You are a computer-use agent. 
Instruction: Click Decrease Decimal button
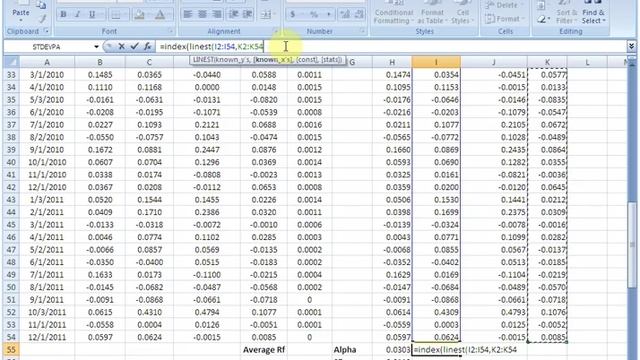[x=359, y=15]
